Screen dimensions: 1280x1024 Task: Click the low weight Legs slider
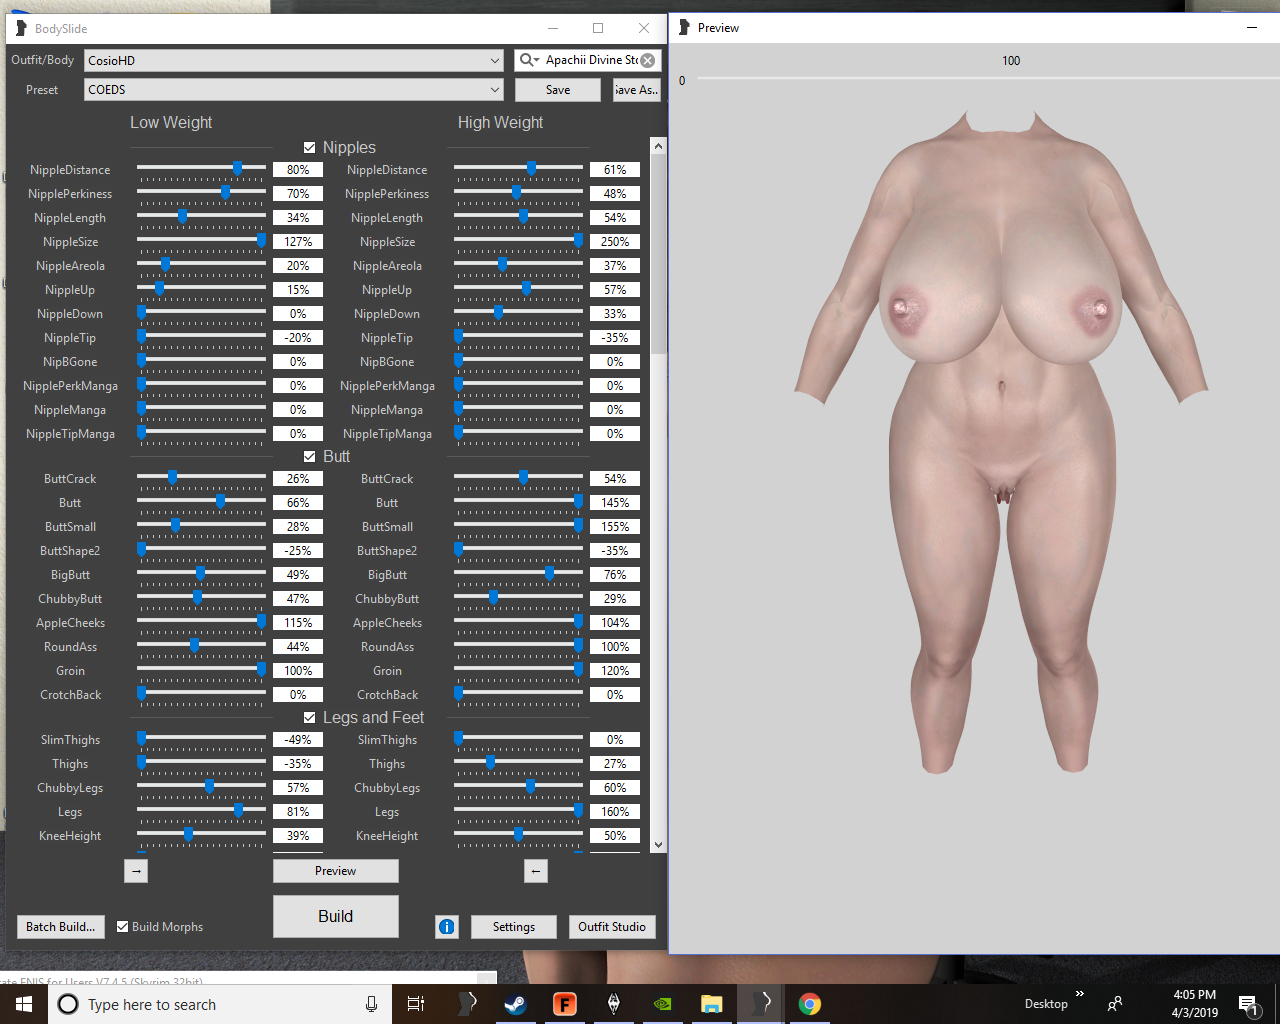pyautogui.click(x=202, y=811)
